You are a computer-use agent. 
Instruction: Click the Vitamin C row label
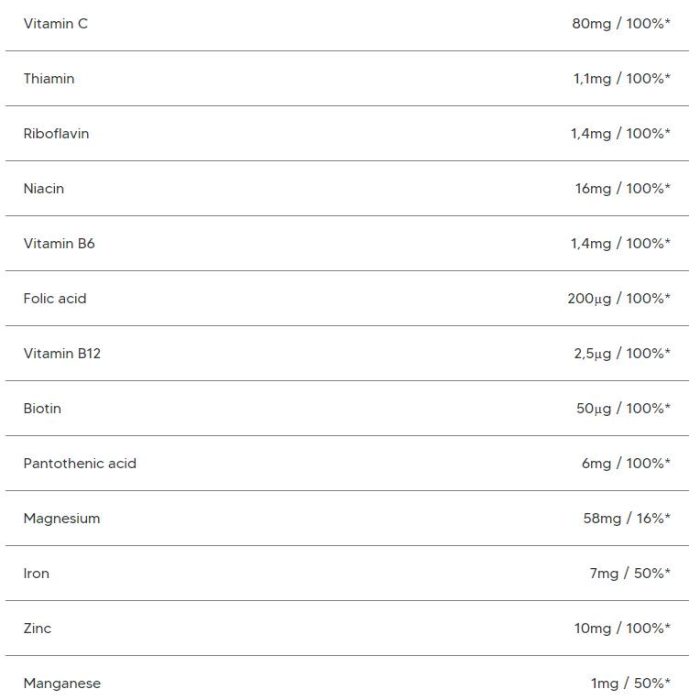[x=55, y=23]
